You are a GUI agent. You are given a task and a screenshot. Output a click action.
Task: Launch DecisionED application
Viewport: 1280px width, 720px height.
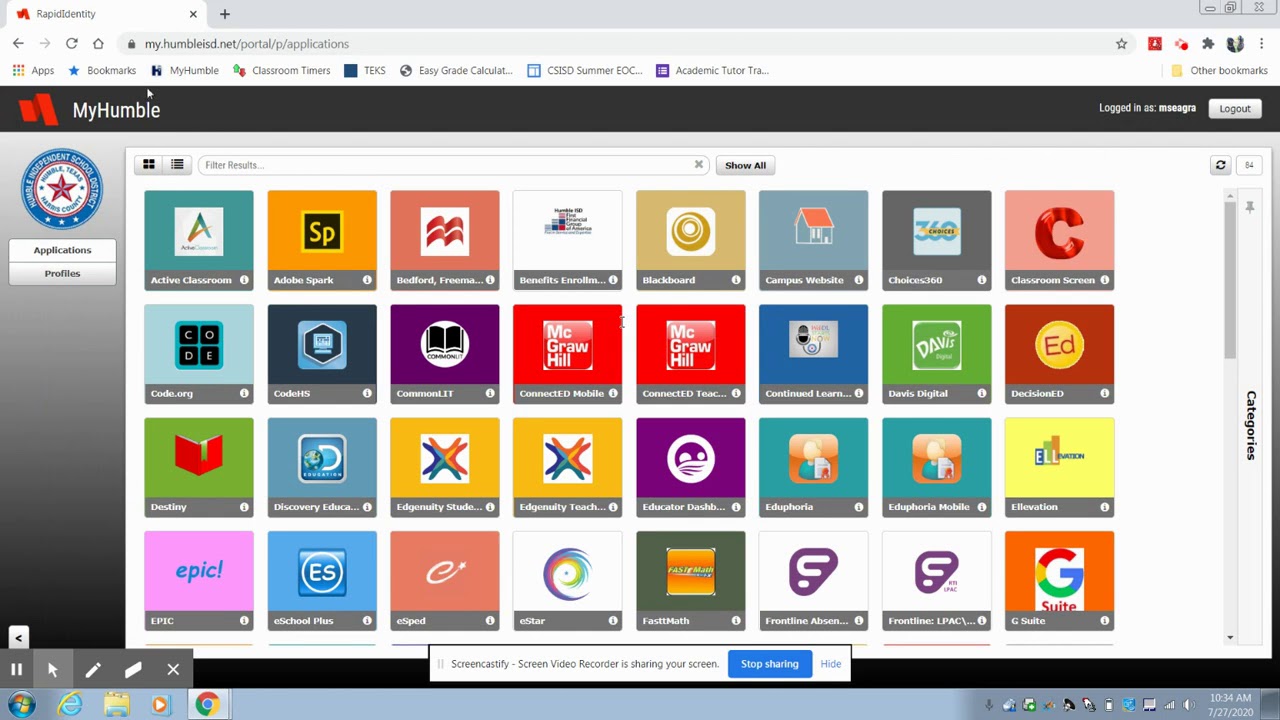(x=1059, y=353)
